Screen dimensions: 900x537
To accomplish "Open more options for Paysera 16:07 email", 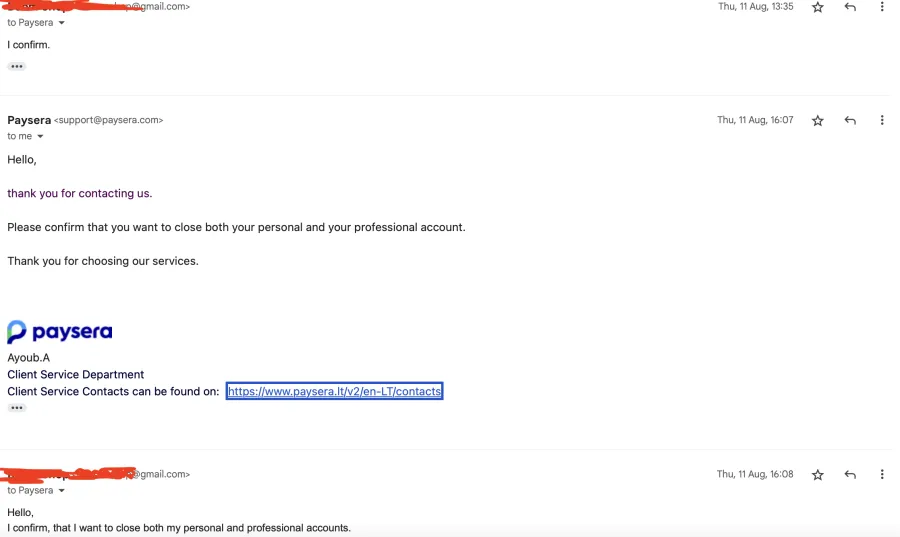I will click(882, 120).
